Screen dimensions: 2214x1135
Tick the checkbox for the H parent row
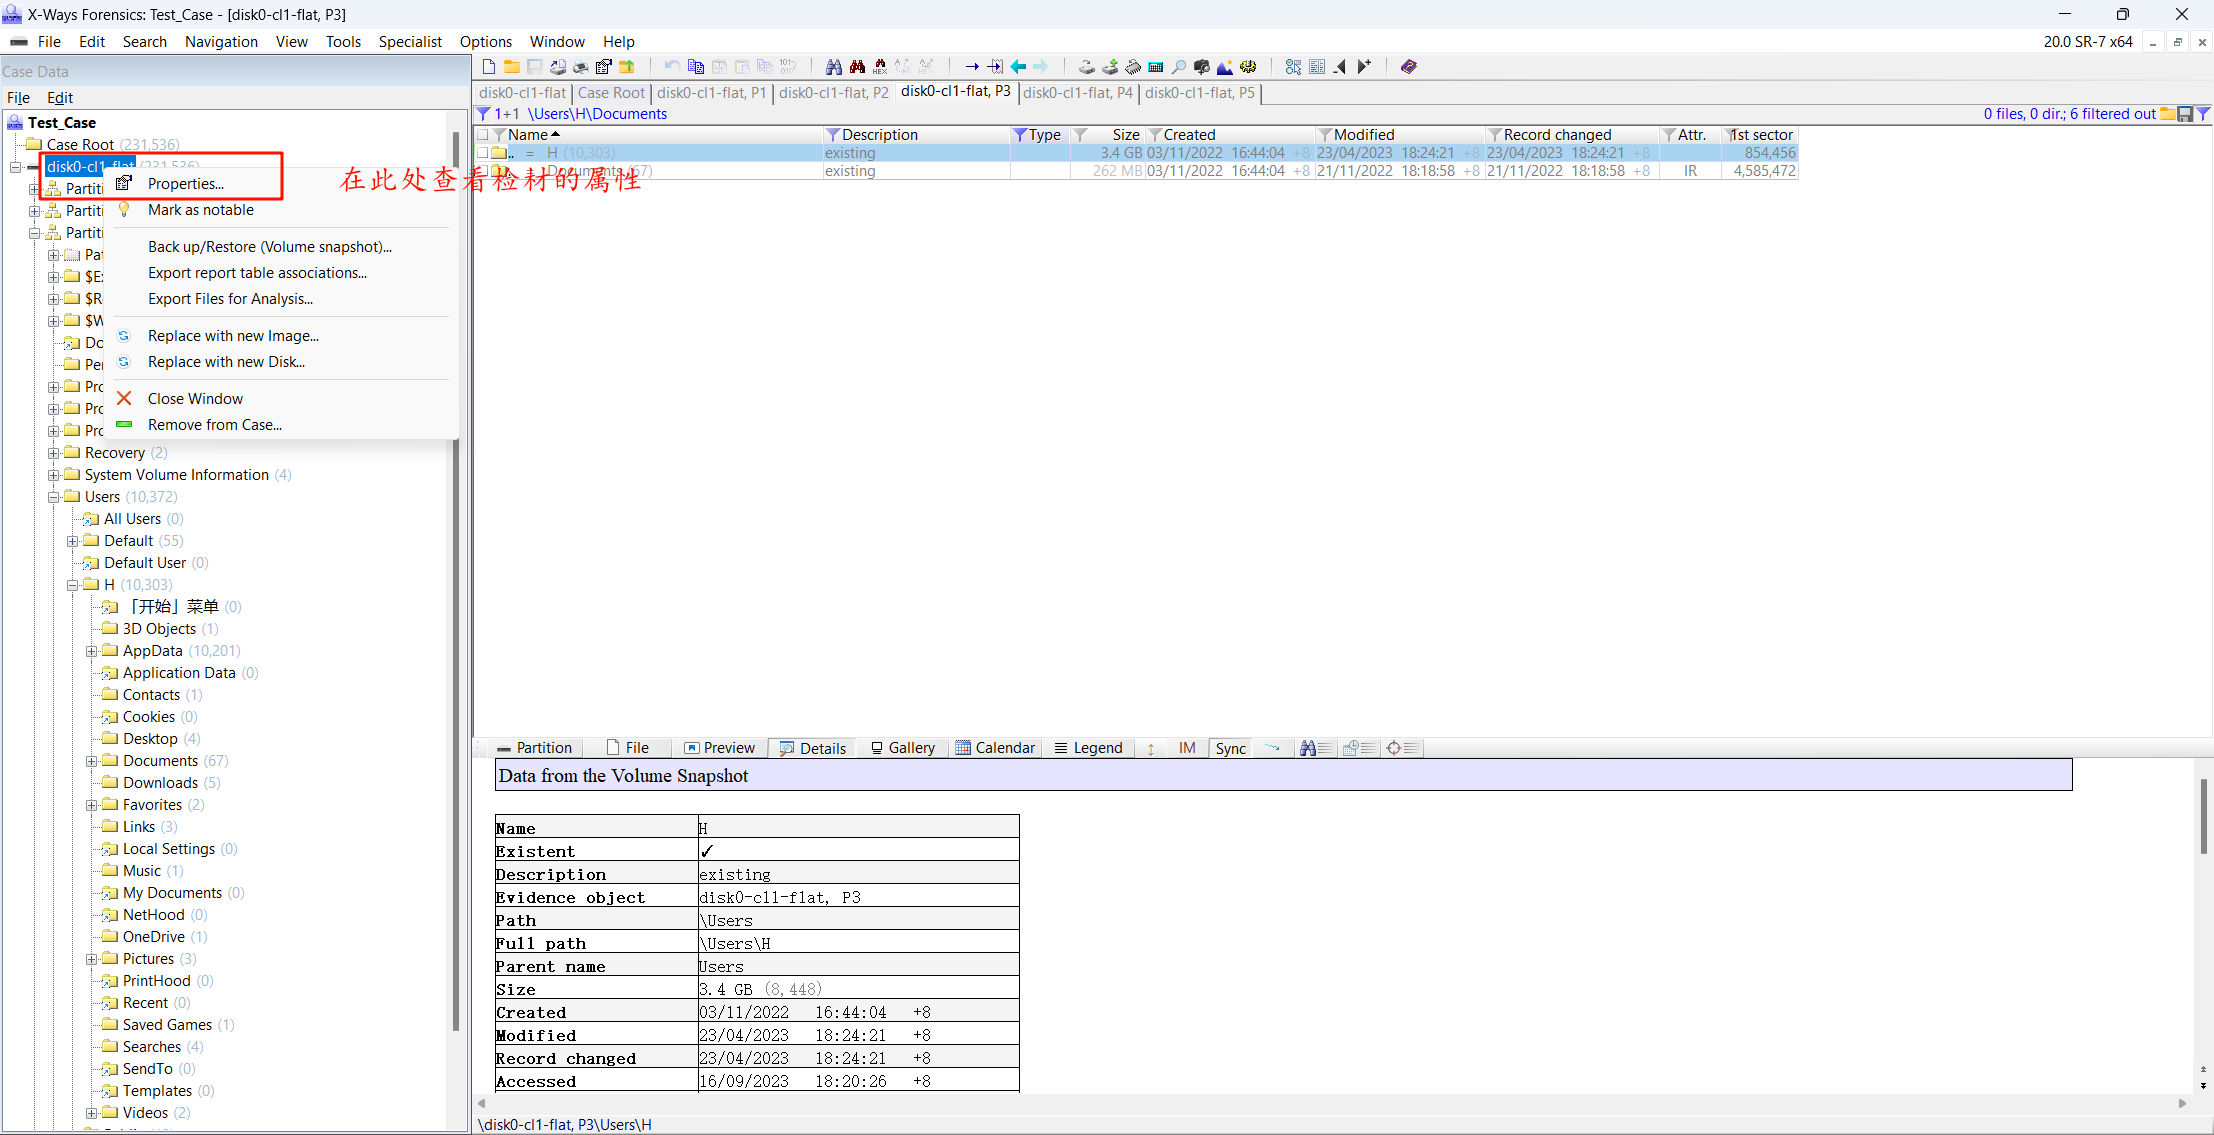coord(483,153)
